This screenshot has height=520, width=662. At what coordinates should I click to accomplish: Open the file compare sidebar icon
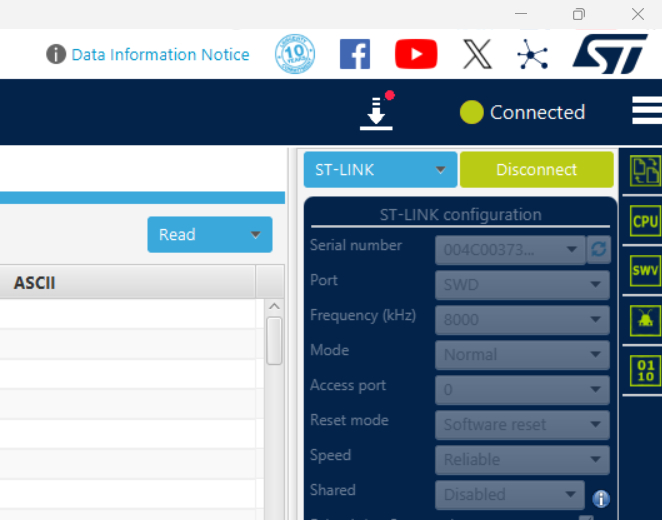[x=645, y=171]
